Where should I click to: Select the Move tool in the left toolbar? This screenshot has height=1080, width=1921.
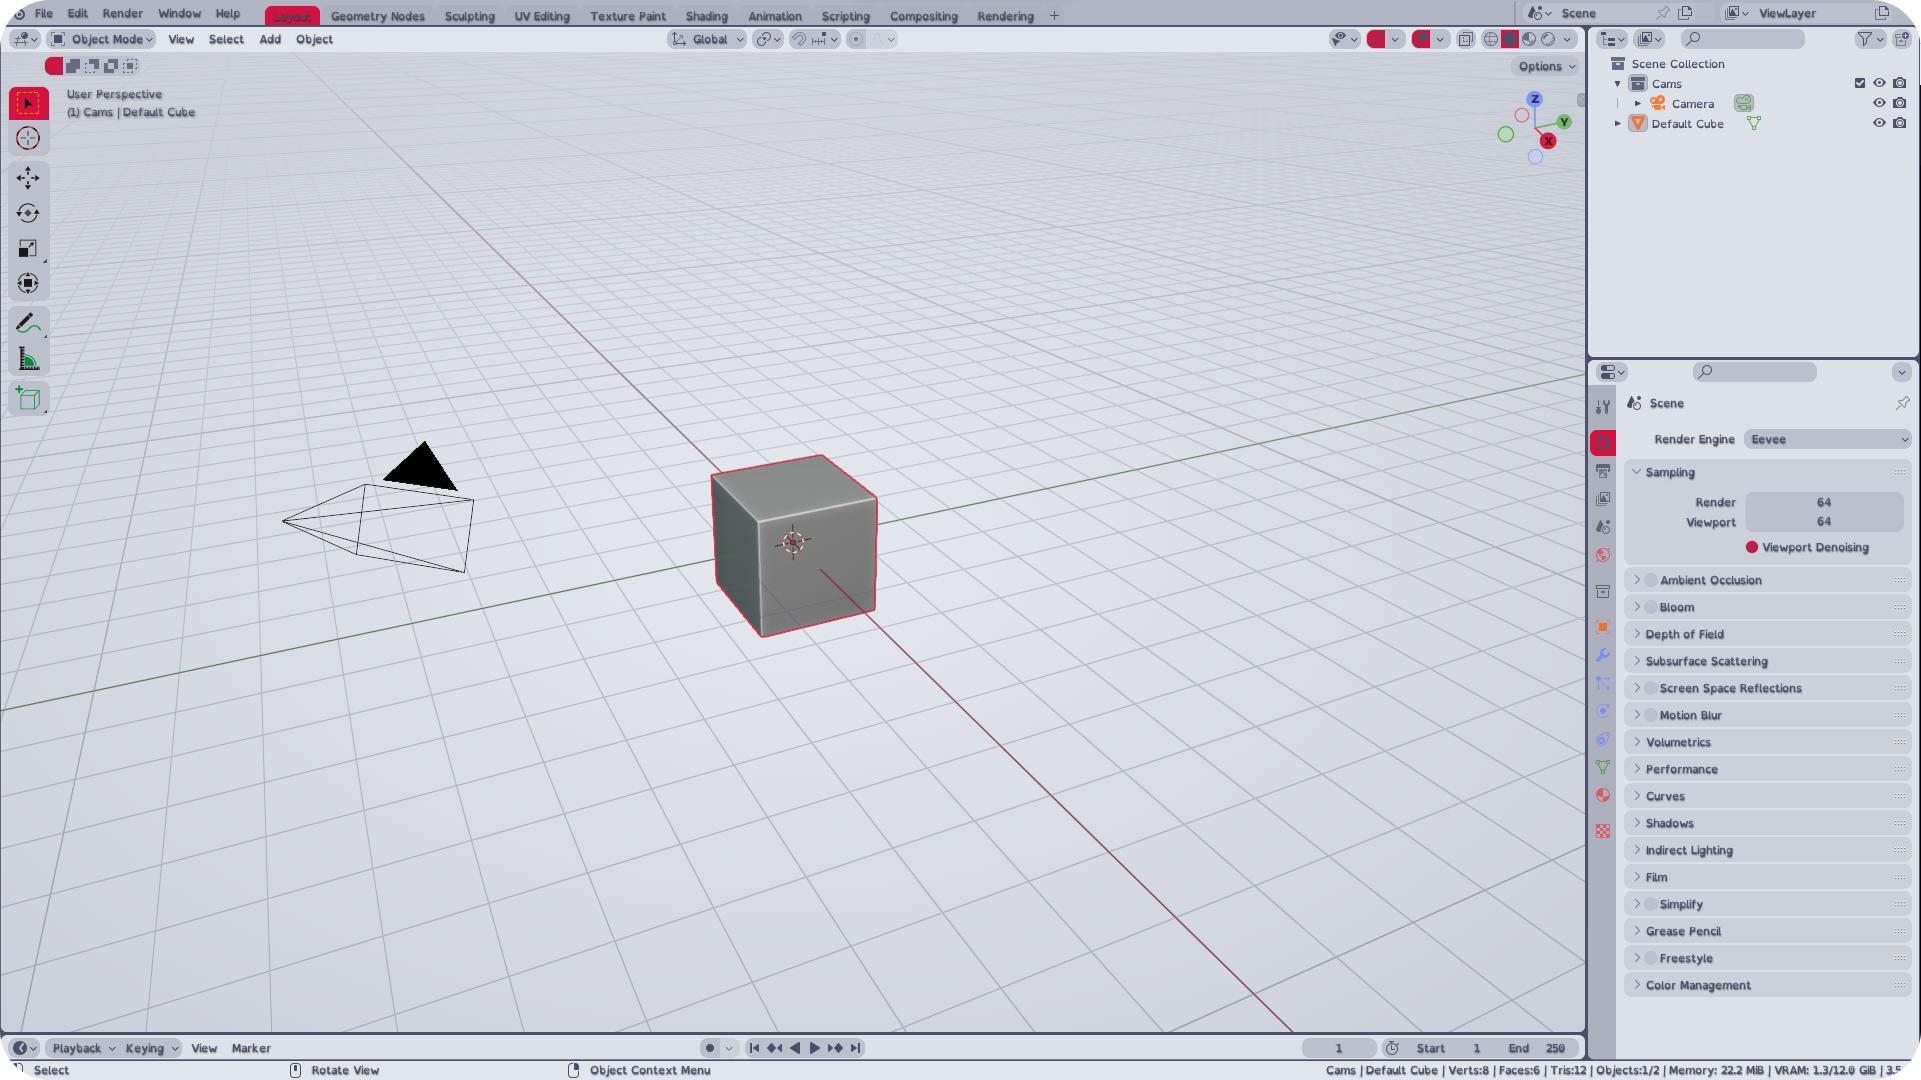pos(28,177)
